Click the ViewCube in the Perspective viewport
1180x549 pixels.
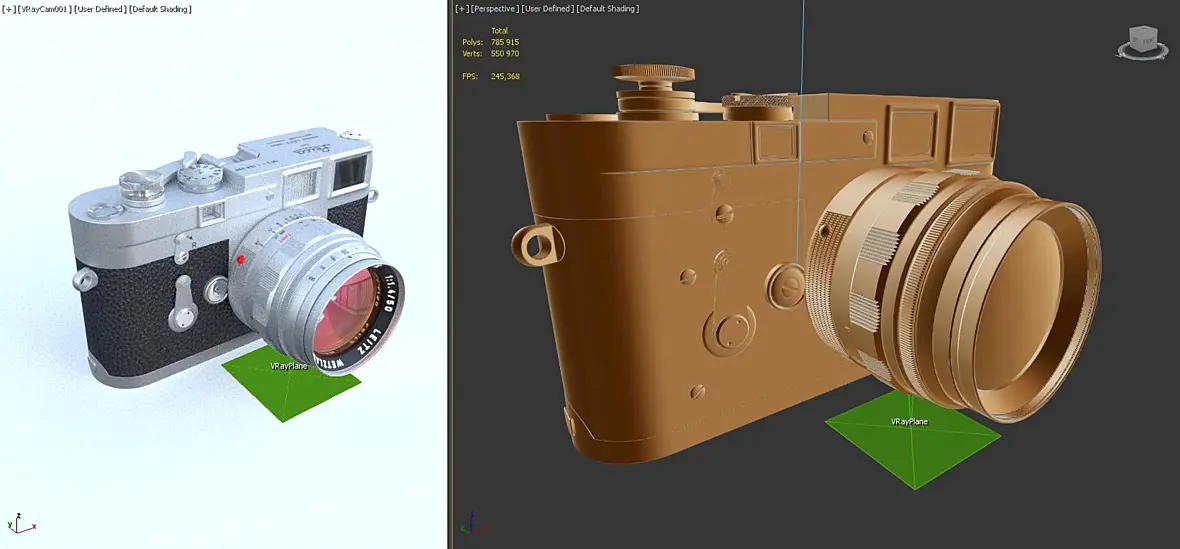pos(1142,38)
